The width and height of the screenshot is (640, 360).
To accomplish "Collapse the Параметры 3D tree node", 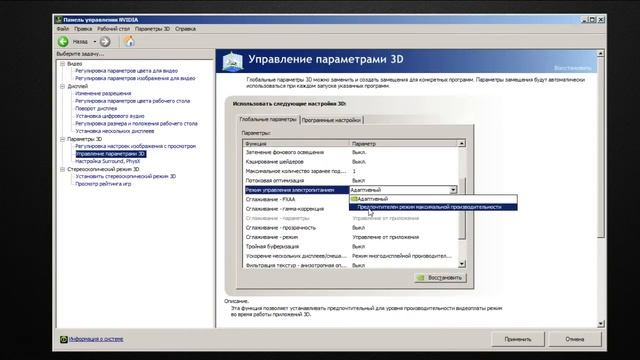I will point(62,139).
